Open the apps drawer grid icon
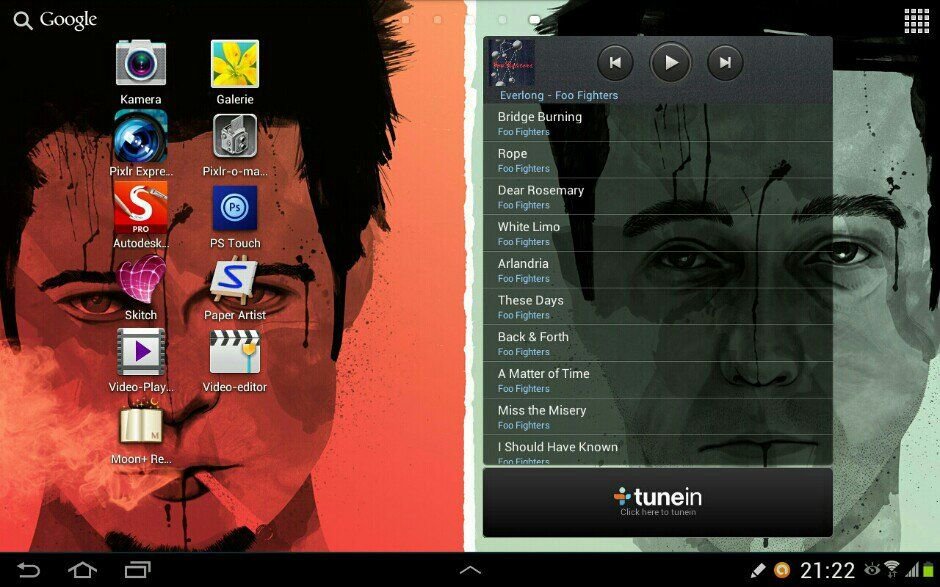Viewport: 940px width, 587px height. coord(917,21)
